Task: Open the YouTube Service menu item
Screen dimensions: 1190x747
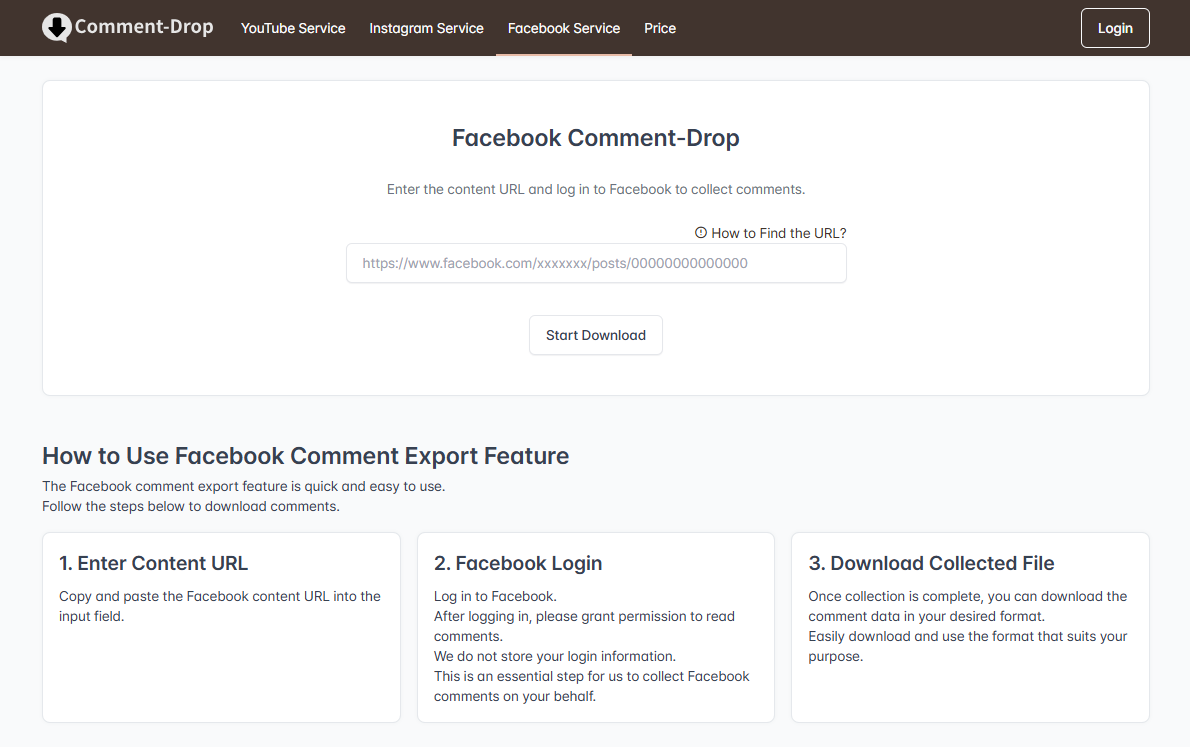Action: [293, 28]
